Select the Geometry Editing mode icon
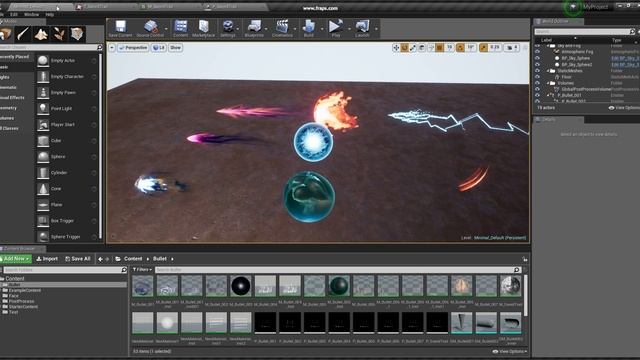 (77, 34)
